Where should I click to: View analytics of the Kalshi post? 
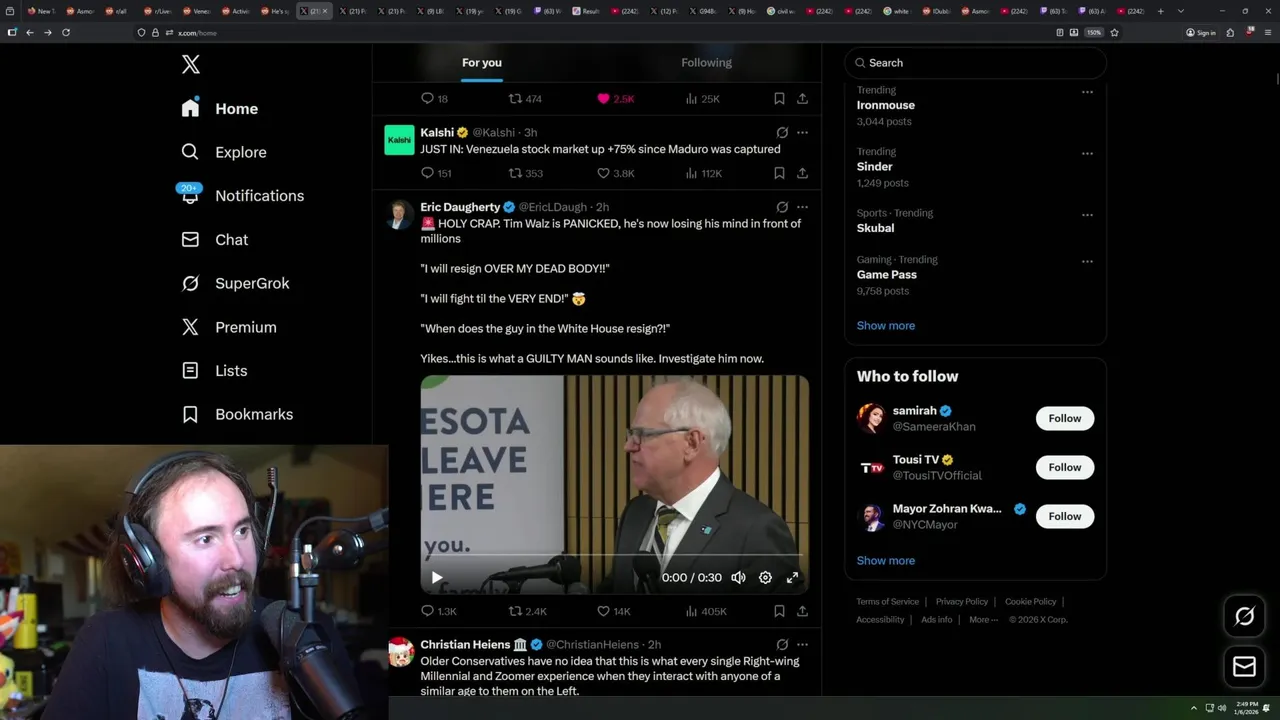[703, 173]
